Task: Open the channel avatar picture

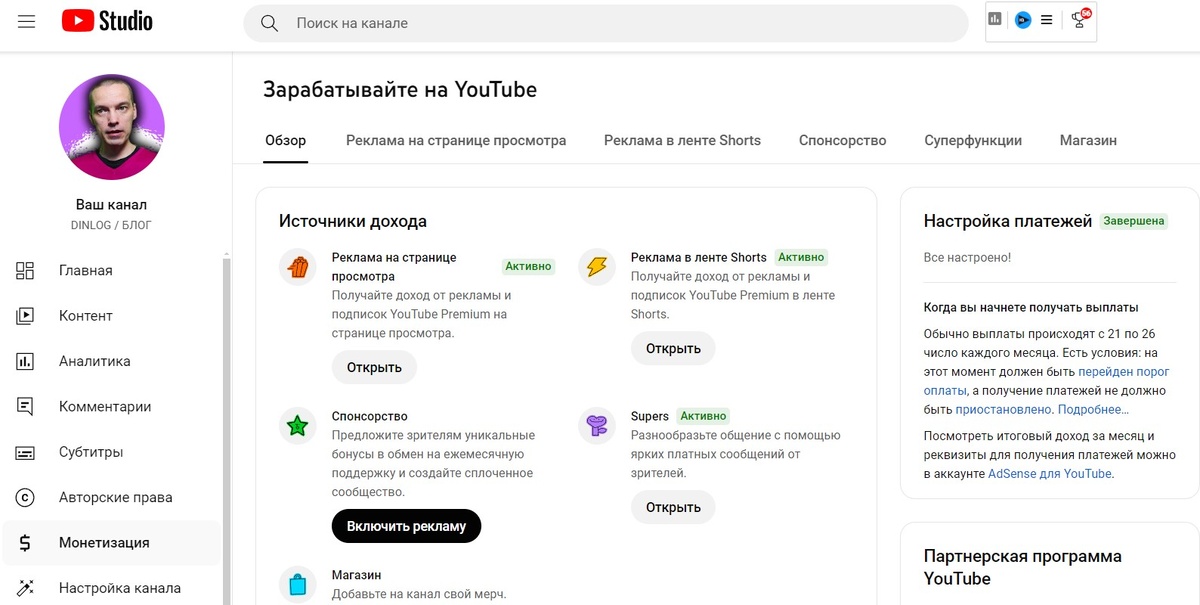Action: tap(112, 127)
